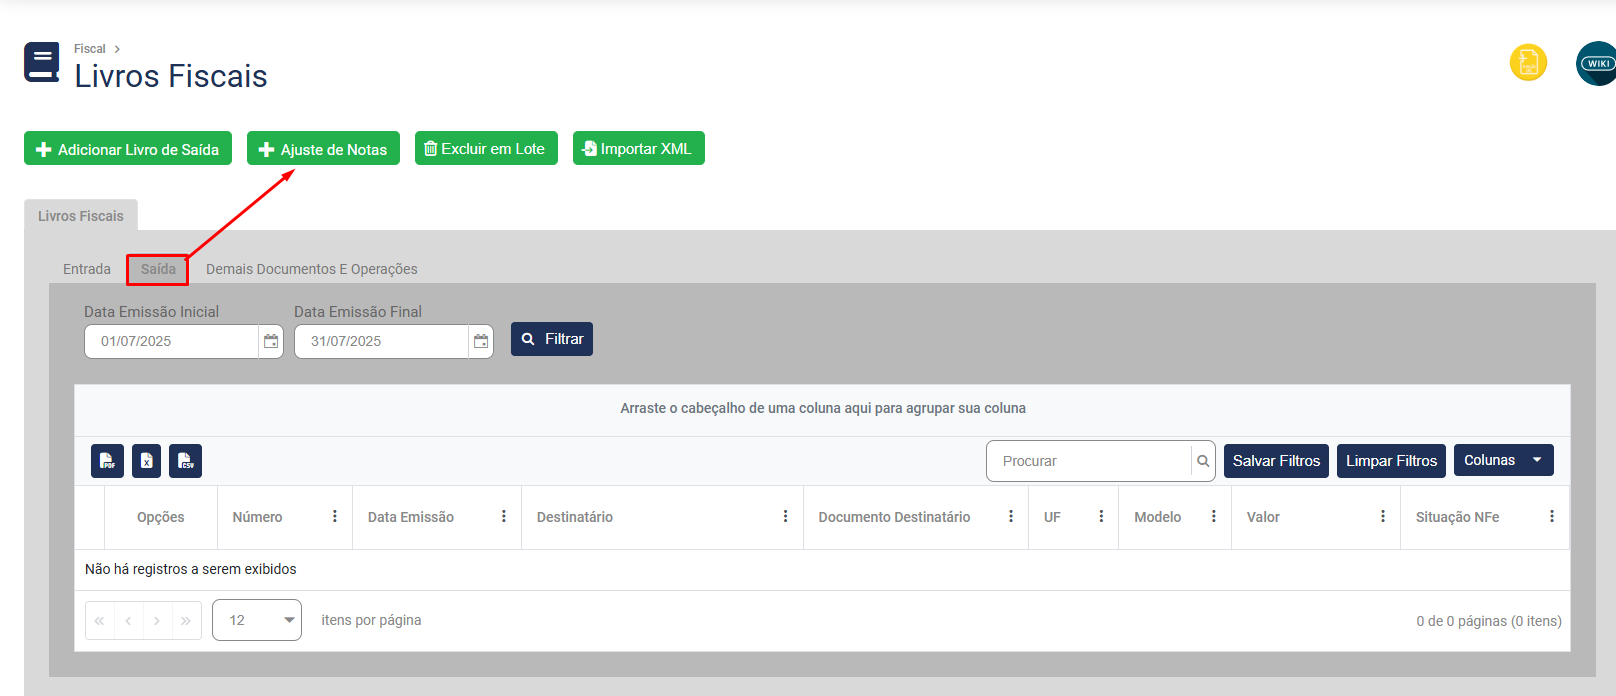Click the Fiscal breadcrumb link
This screenshot has height=696, width=1616.
click(x=89, y=49)
